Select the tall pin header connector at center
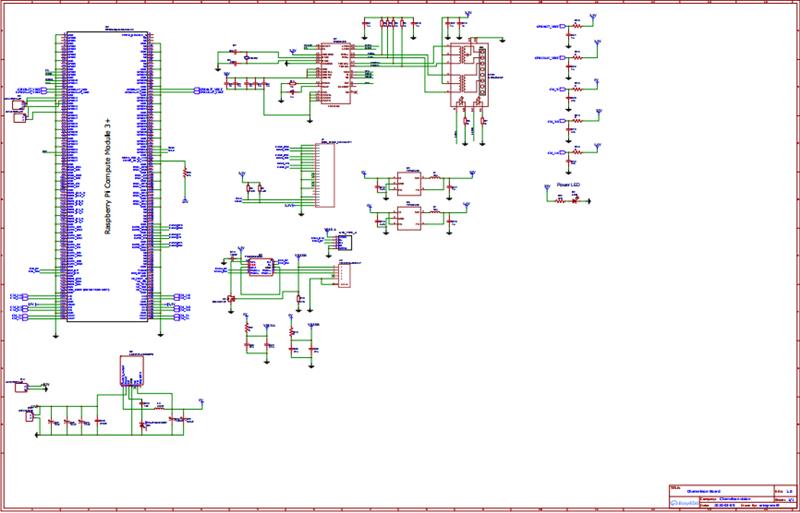 324,175
